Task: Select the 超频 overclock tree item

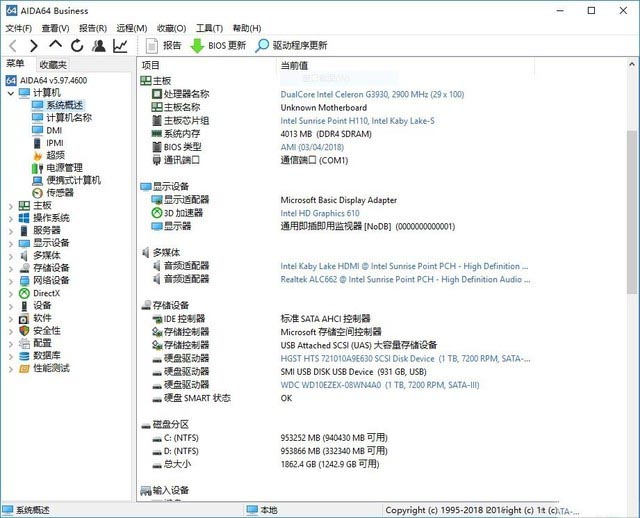Action: [55, 155]
